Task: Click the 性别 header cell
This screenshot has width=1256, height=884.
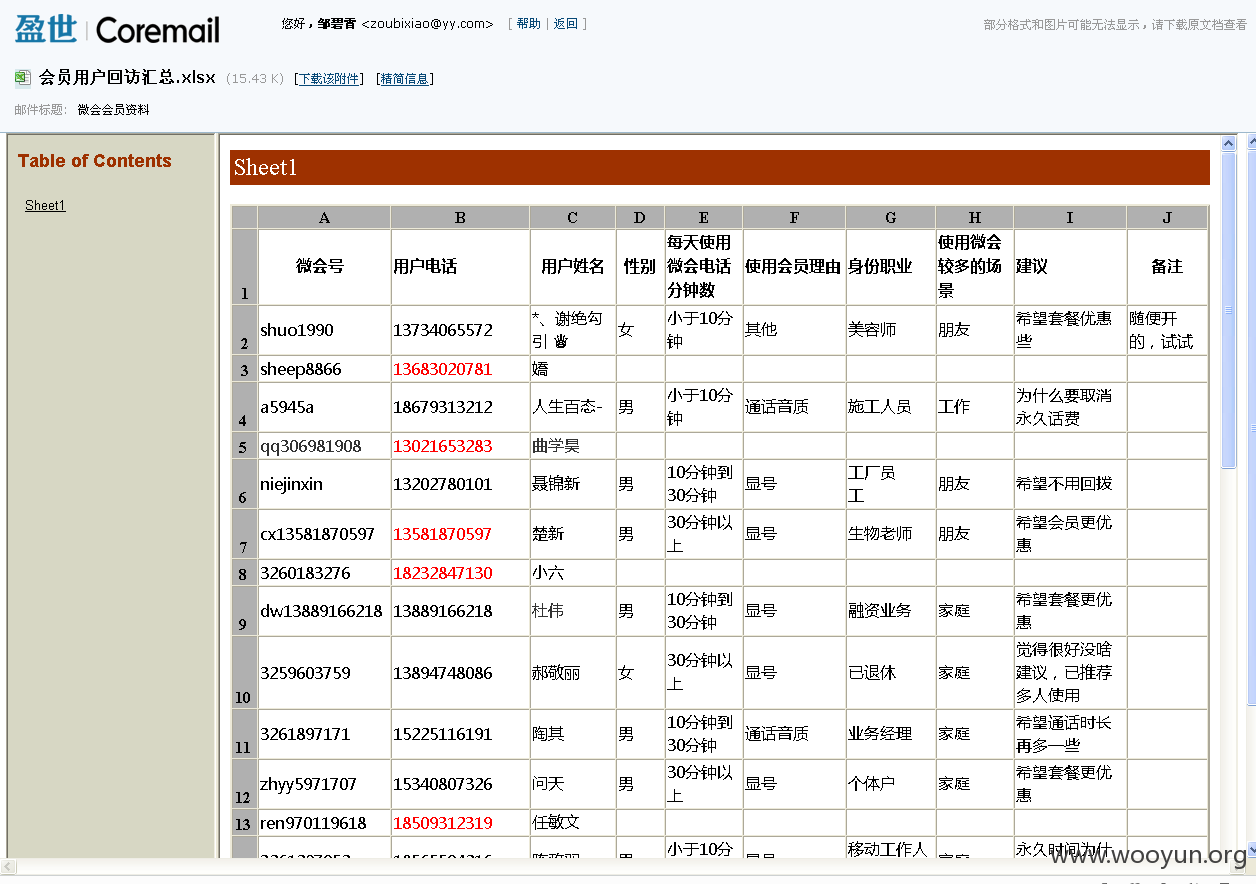Action: [640, 267]
